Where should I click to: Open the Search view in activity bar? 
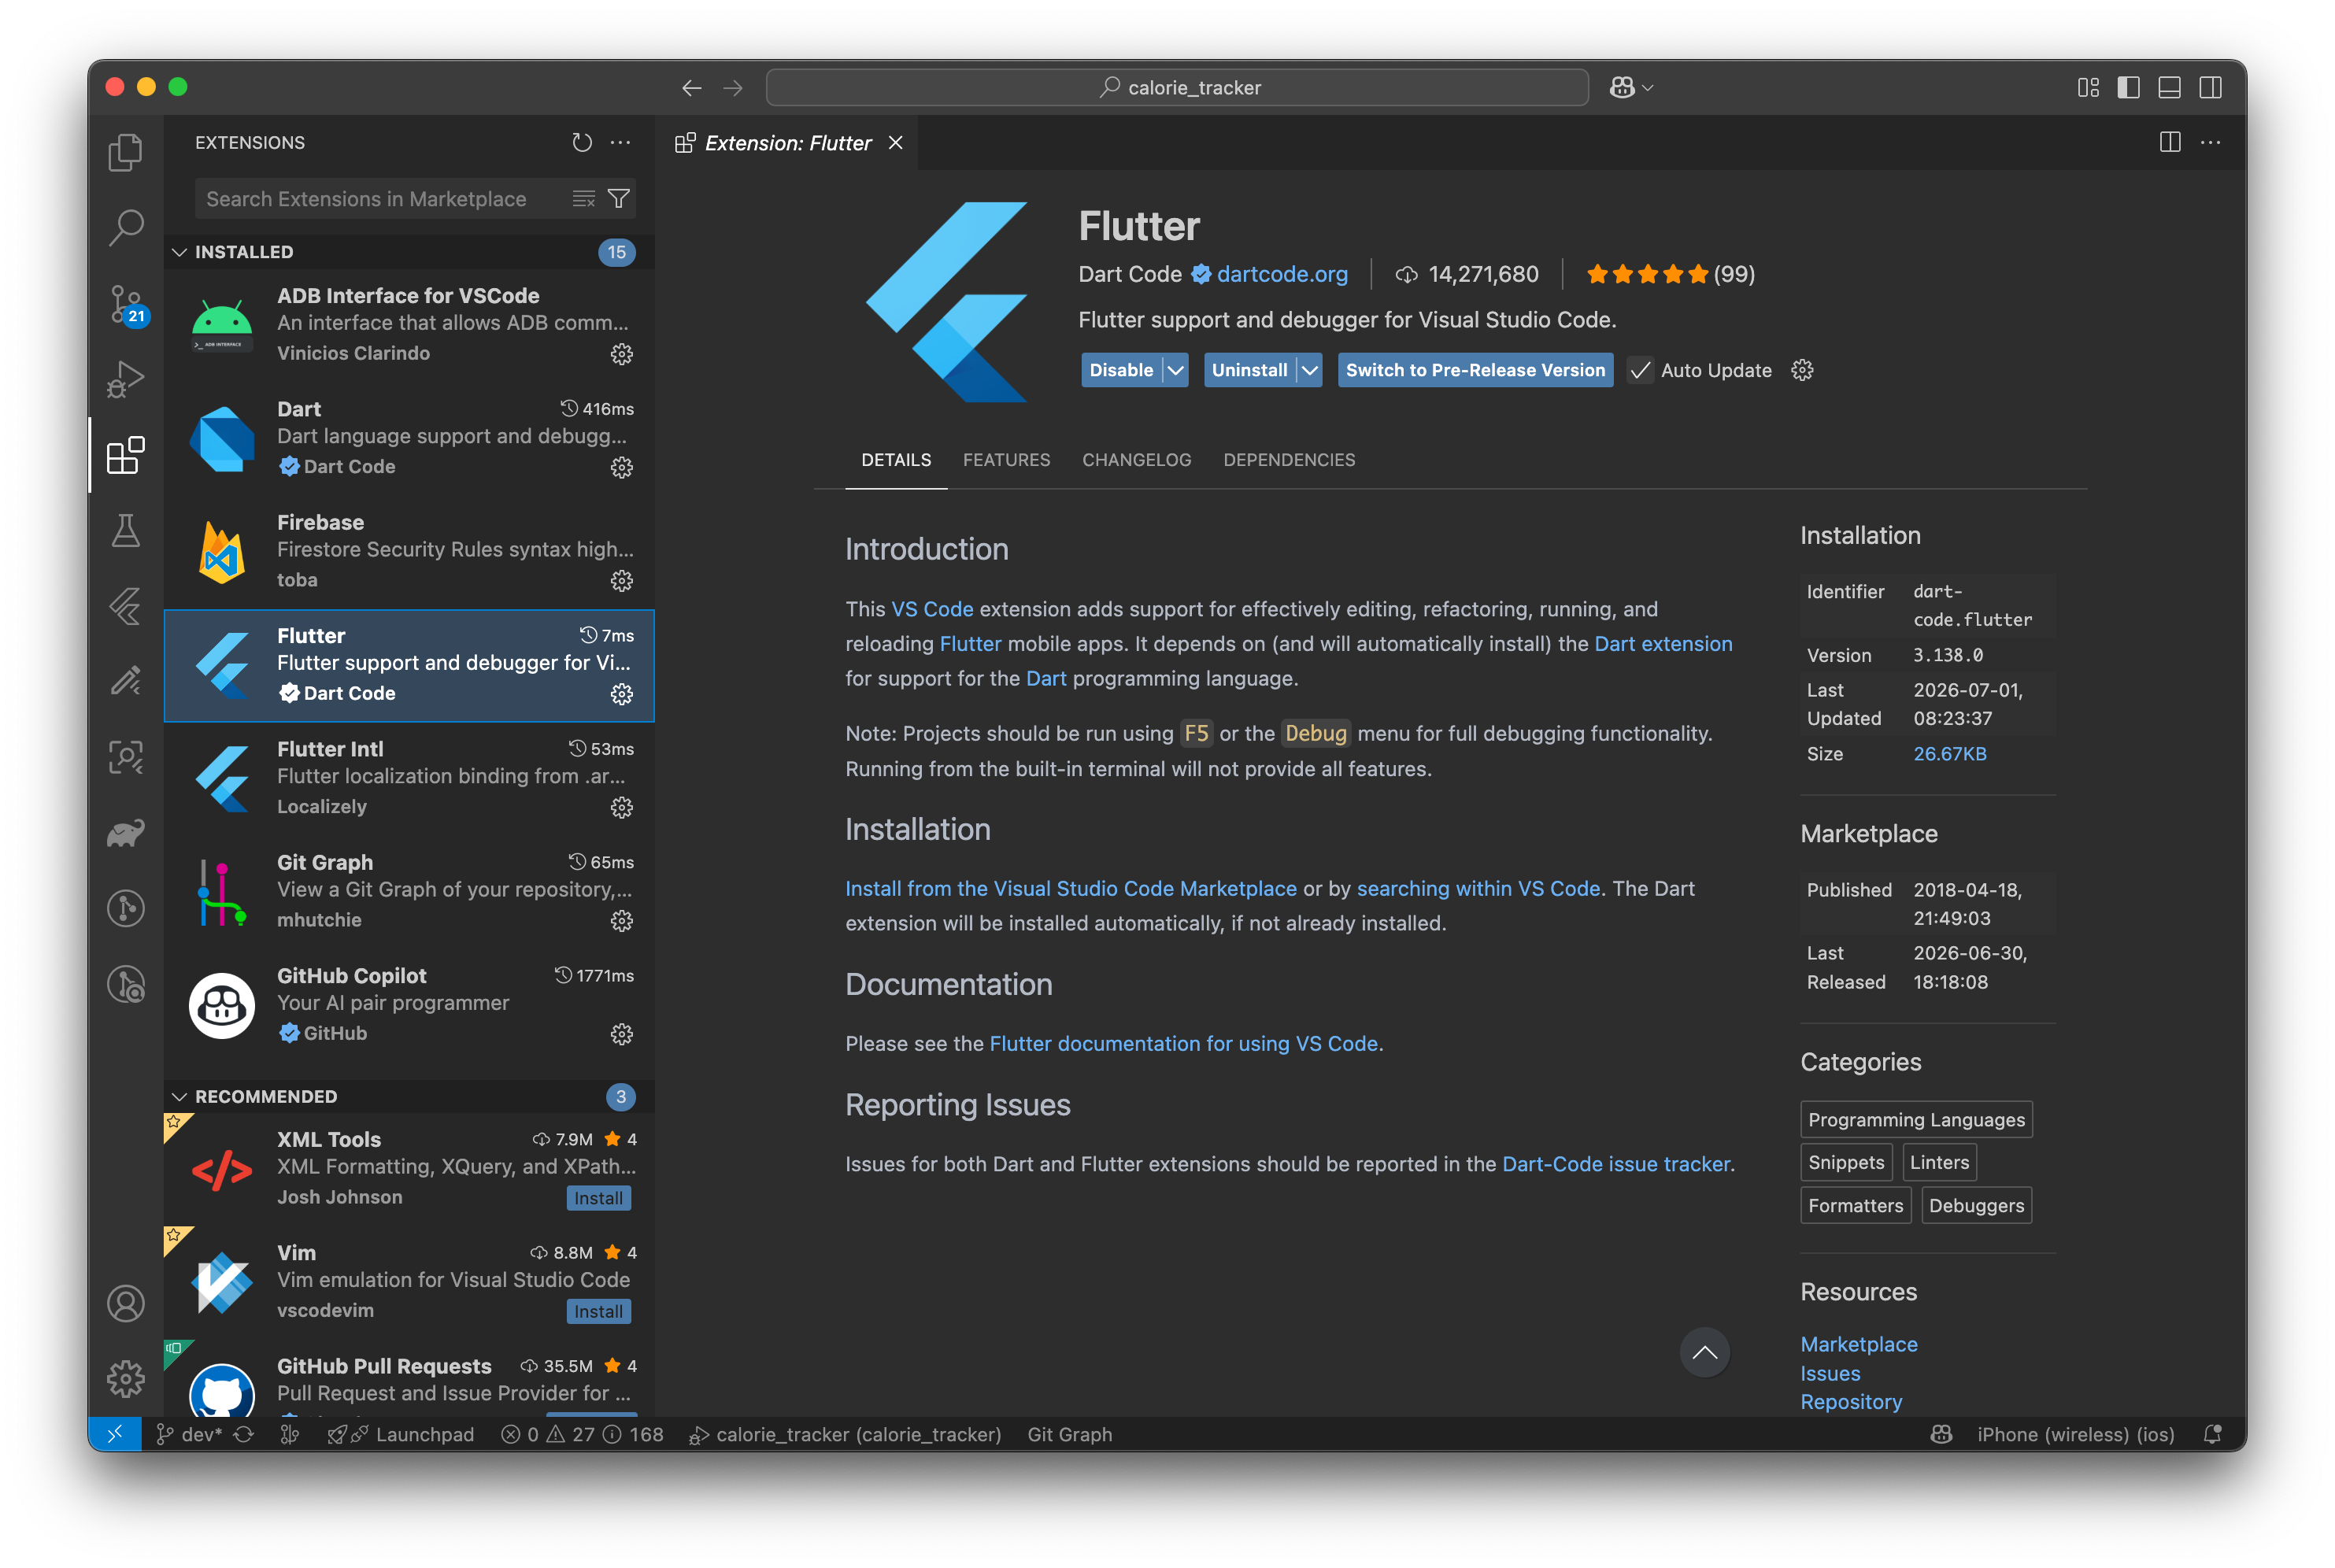(x=126, y=227)
